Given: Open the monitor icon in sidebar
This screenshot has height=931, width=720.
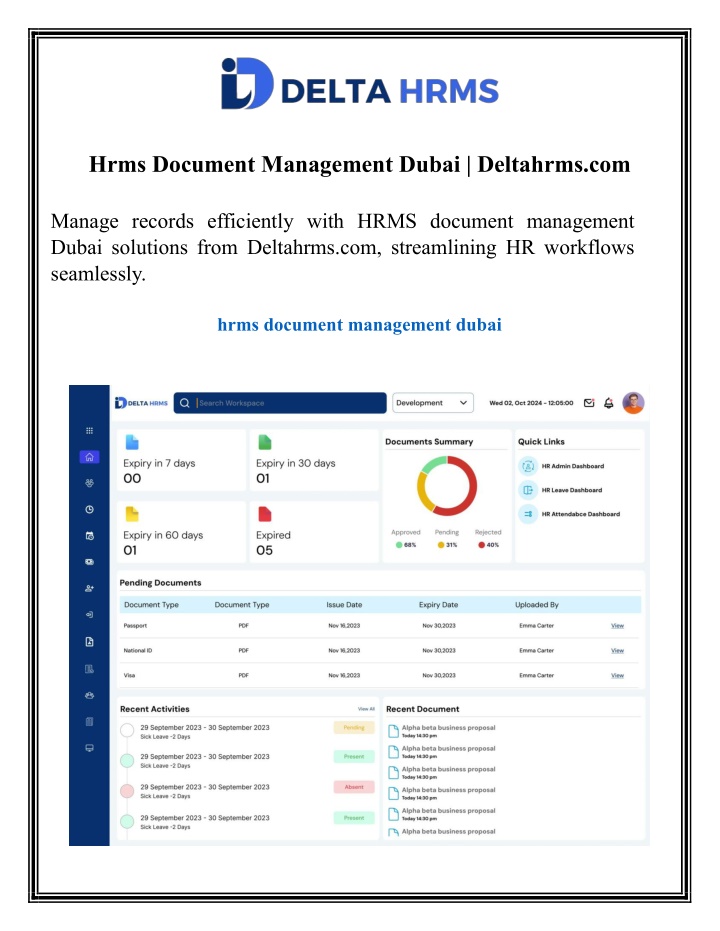Looking at the screenshot, I should (90, 748).
